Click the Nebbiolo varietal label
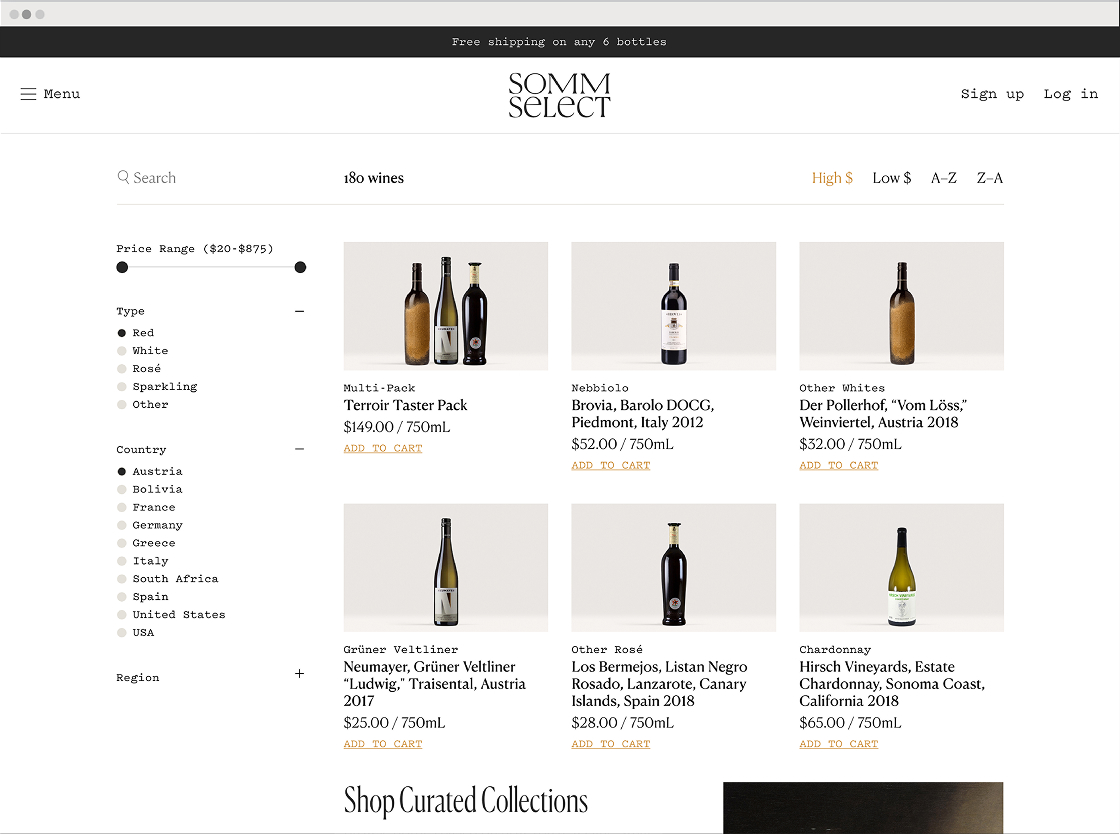The height and width of the screenshot is (834, 1120). [x=600, y=388]
